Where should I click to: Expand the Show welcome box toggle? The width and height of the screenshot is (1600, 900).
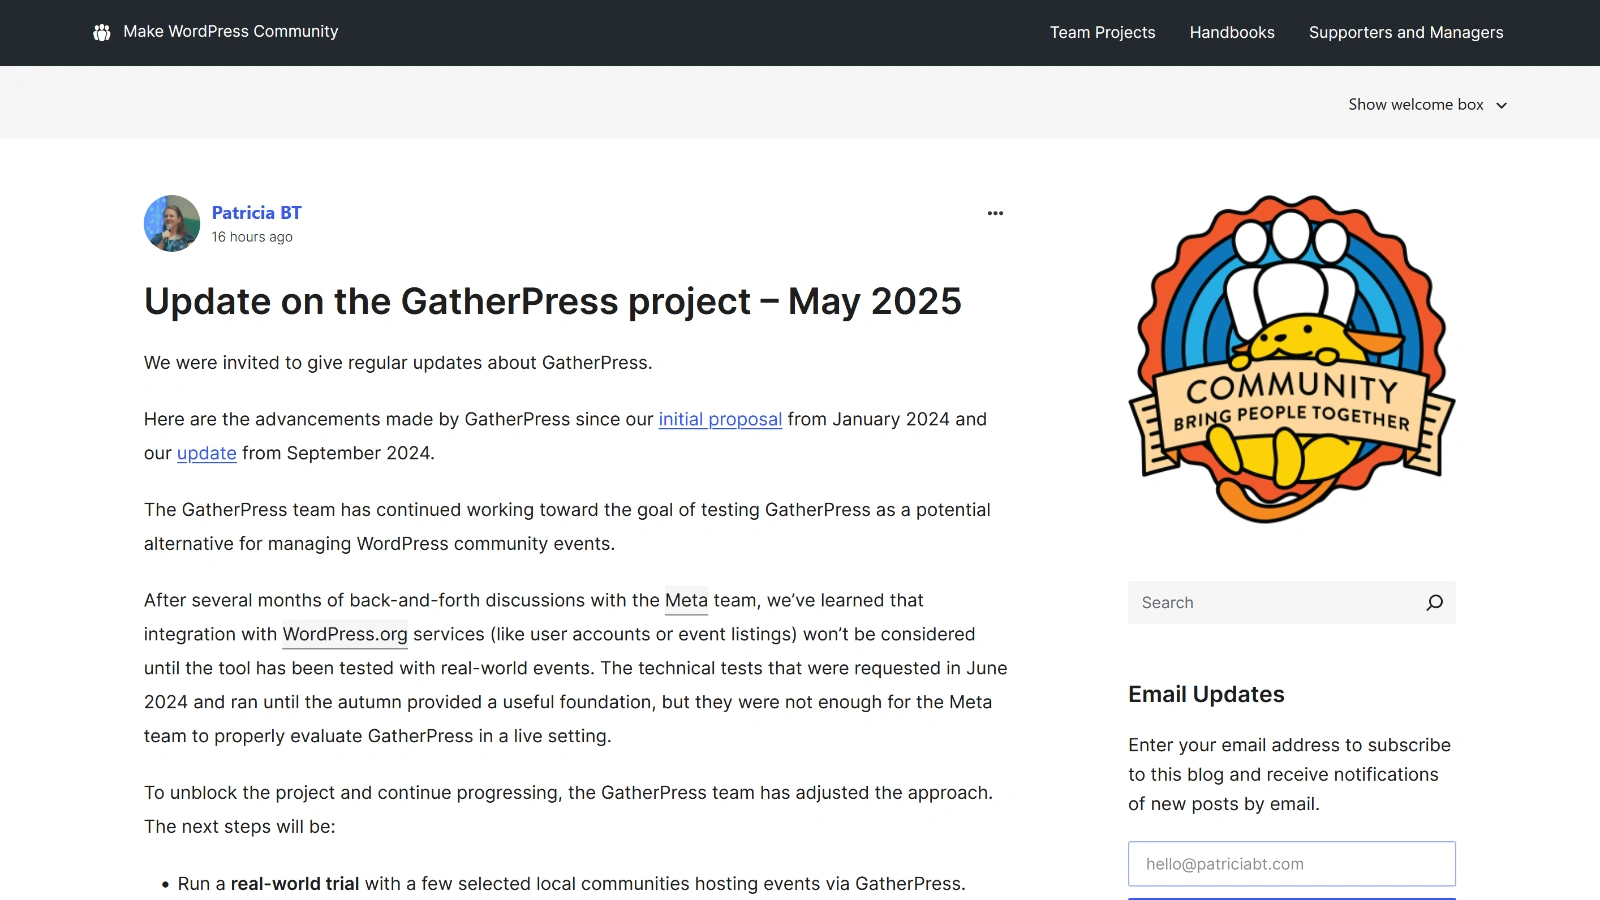[1427, 104]
